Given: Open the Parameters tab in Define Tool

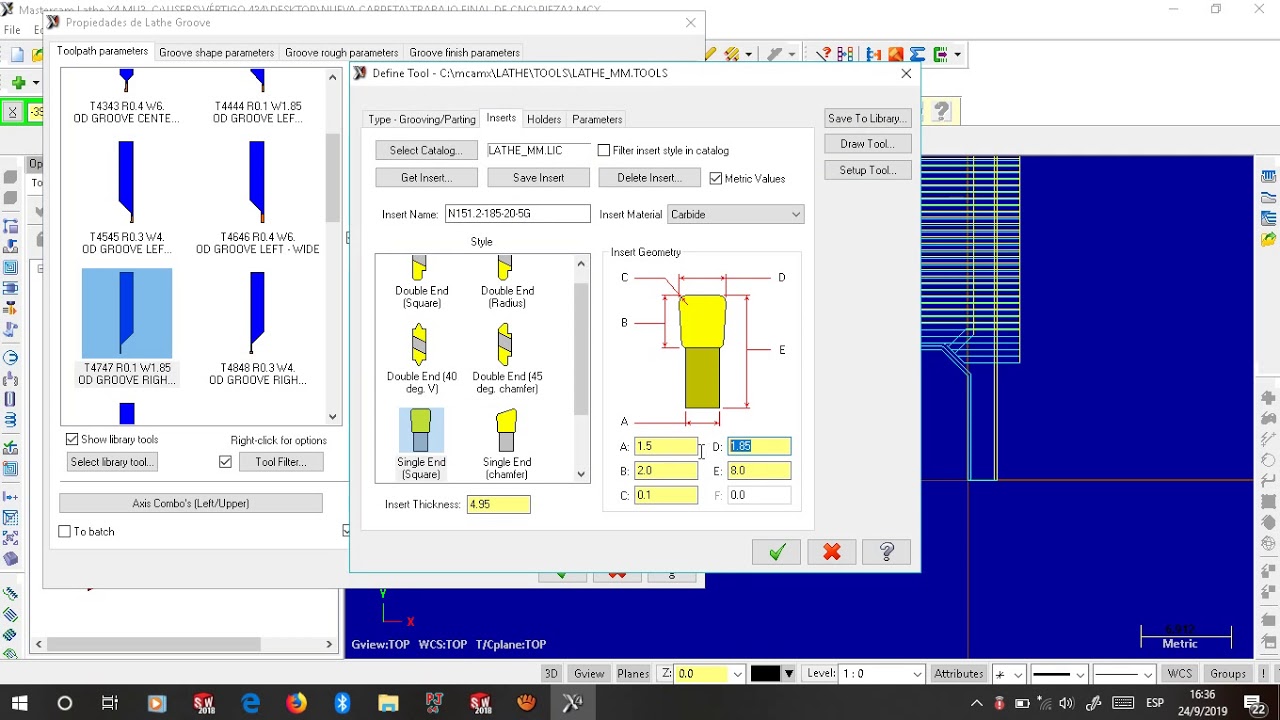Looking at the screenshot, I should click(x=597, y=119).
